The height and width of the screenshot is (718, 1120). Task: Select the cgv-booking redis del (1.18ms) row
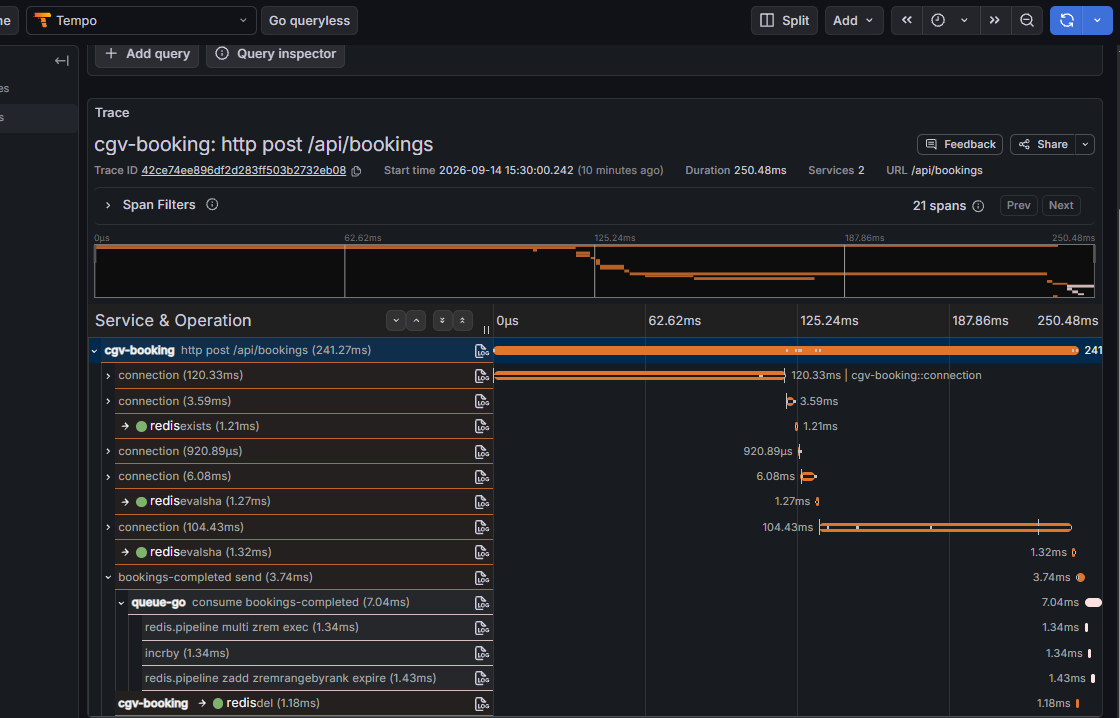(304, 704)
